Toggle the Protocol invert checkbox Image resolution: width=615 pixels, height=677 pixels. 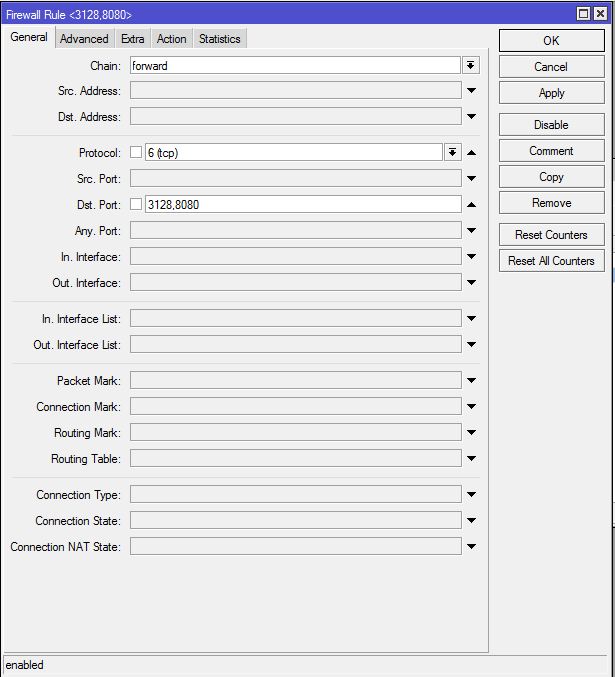(136, 153)
